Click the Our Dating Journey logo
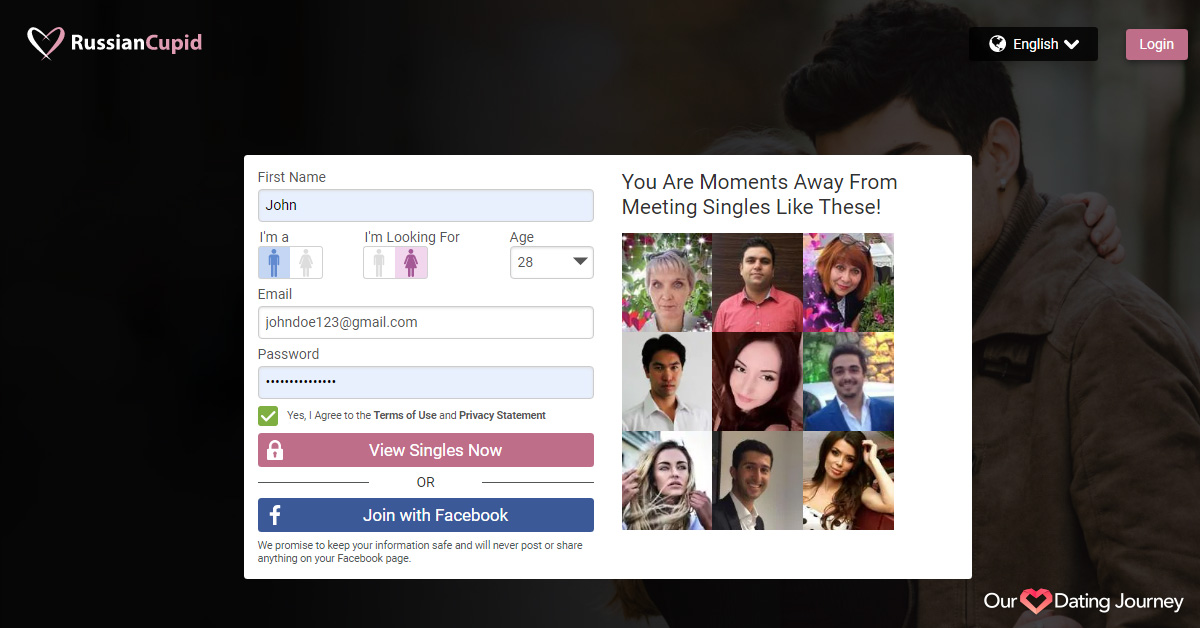Viewport: 1200px width, 628px height. click(1084, 601)
